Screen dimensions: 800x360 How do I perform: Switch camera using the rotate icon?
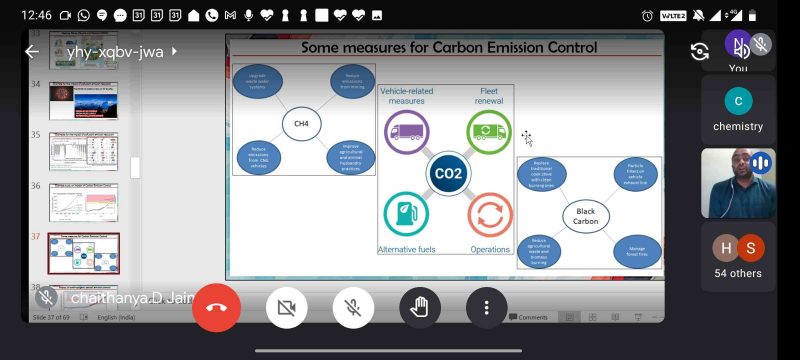(x=699, y=52)
